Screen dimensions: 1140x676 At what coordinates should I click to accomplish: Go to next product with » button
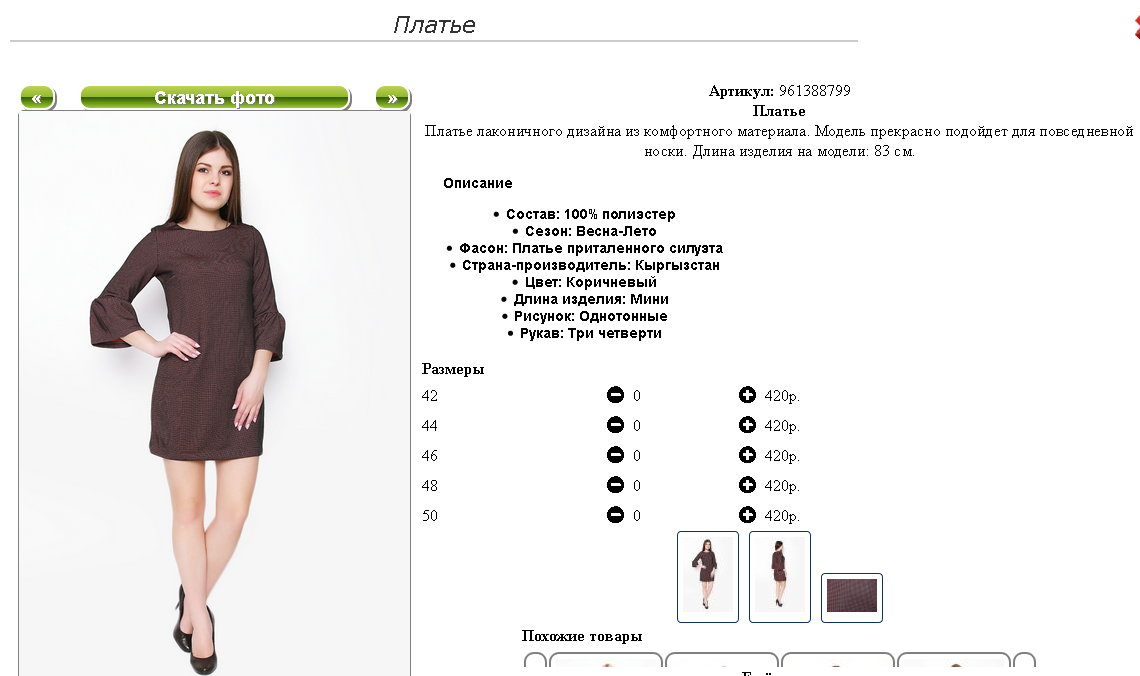coord(393,97)
